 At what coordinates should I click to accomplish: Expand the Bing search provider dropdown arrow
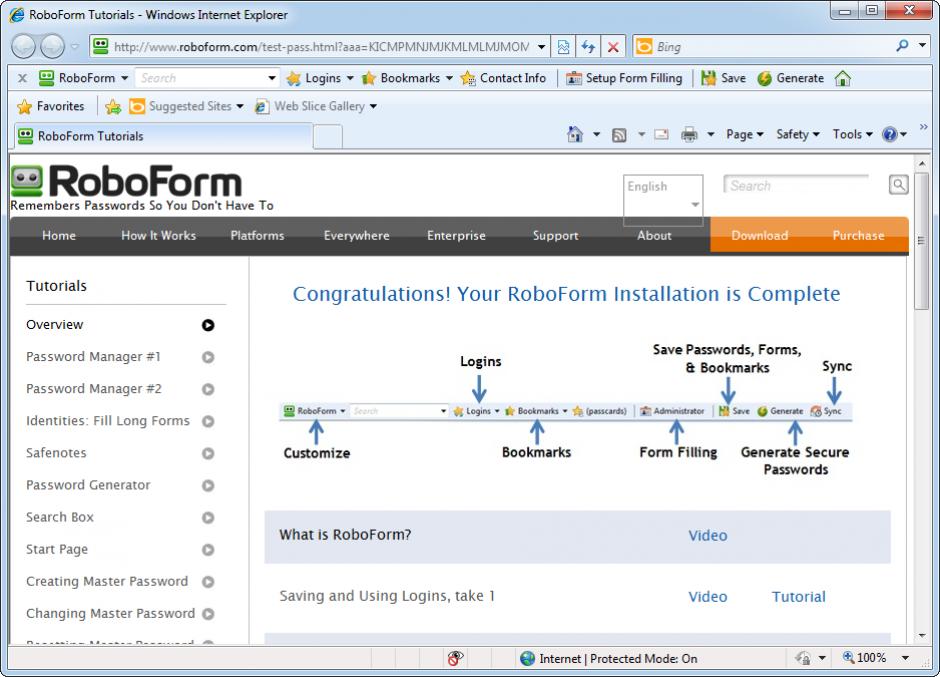(922, 46)
